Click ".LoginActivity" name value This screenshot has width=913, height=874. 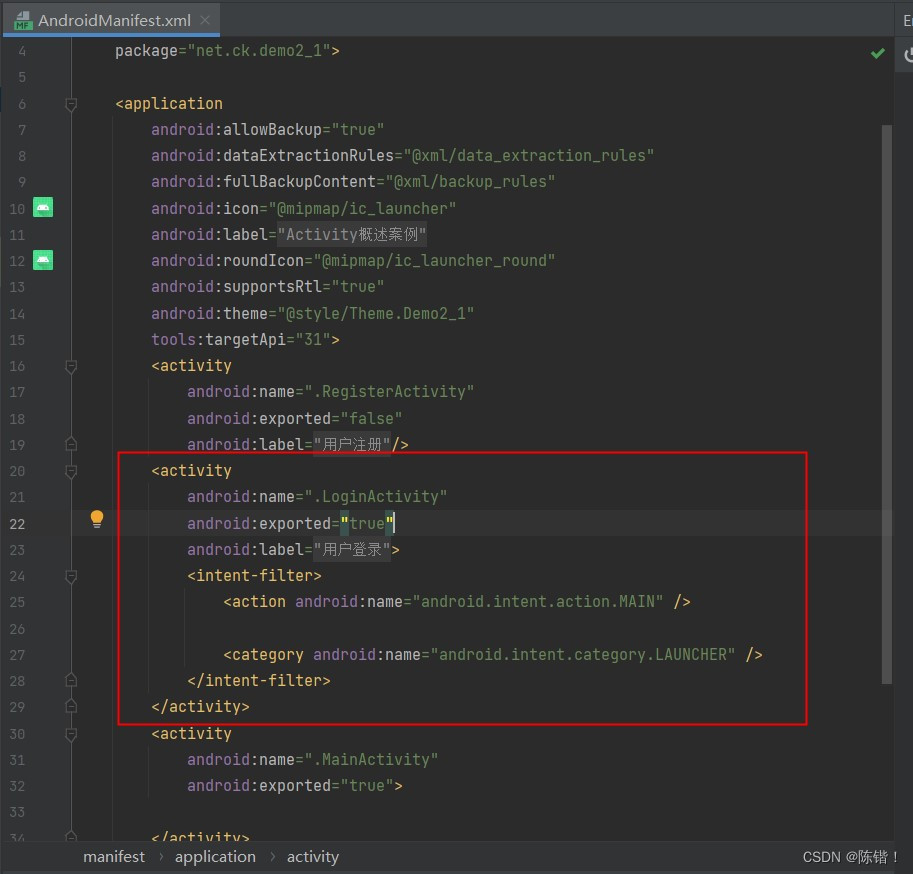tap(376, 497)
